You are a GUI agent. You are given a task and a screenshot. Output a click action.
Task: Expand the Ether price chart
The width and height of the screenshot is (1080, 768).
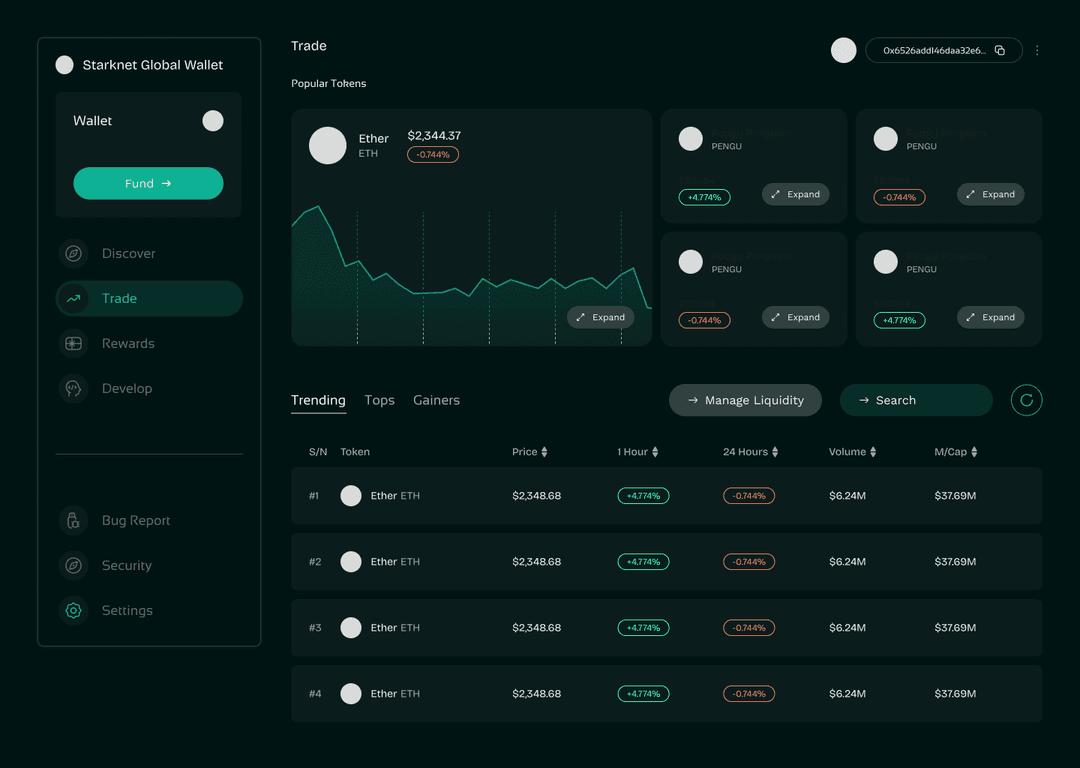(600, 317)
